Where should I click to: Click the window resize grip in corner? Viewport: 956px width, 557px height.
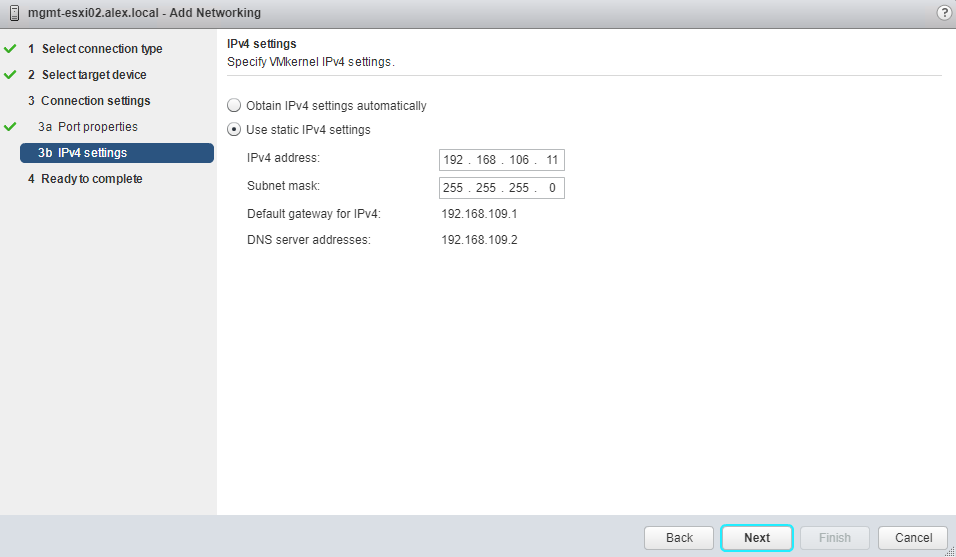tap(949, 551)
